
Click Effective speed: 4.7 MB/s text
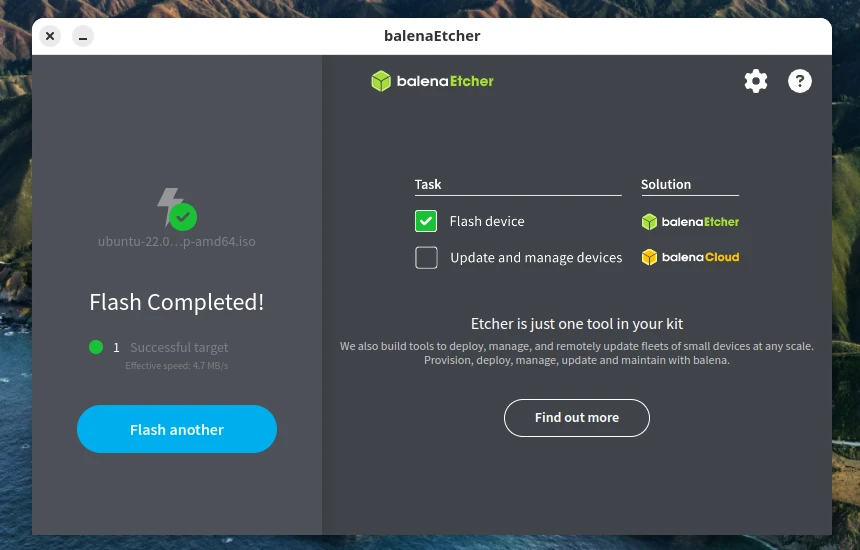(x=177, y=366)
